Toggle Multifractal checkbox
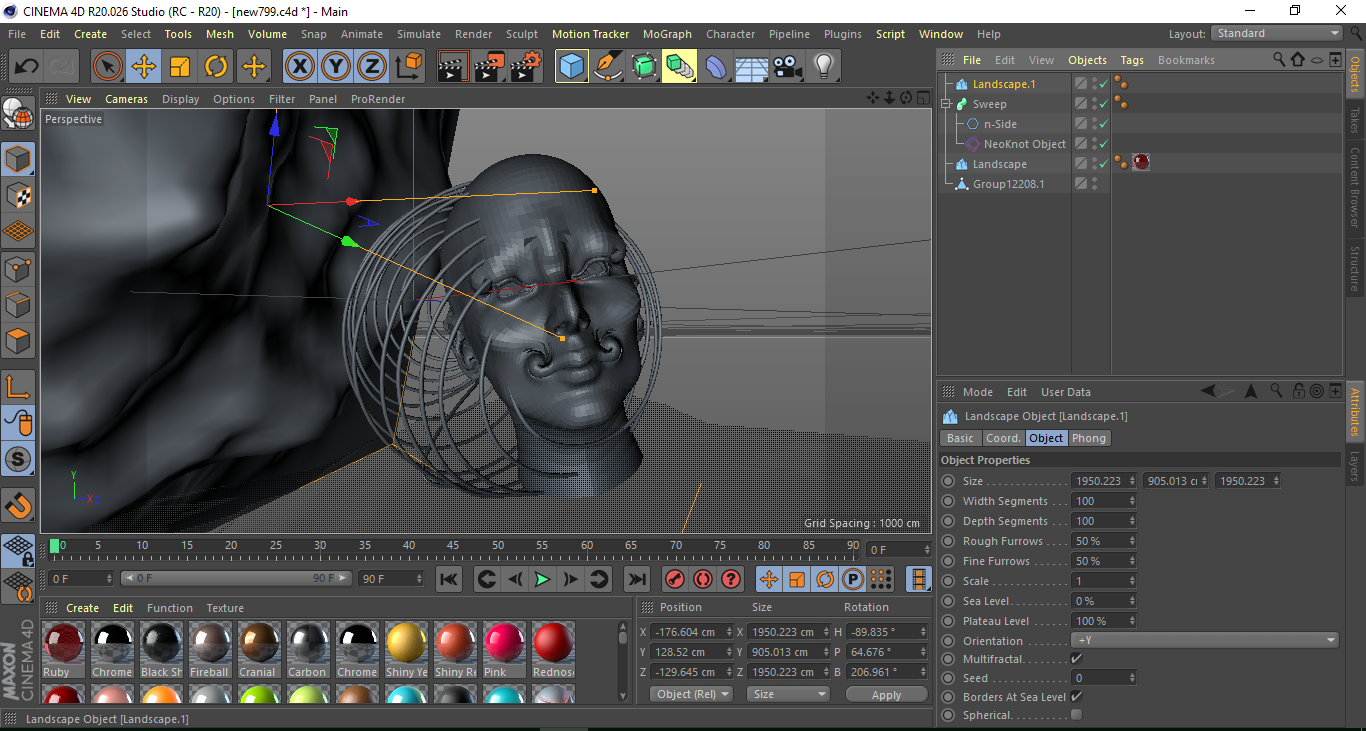Viewport: 1366px width, 731px height. coord(1076,659)
